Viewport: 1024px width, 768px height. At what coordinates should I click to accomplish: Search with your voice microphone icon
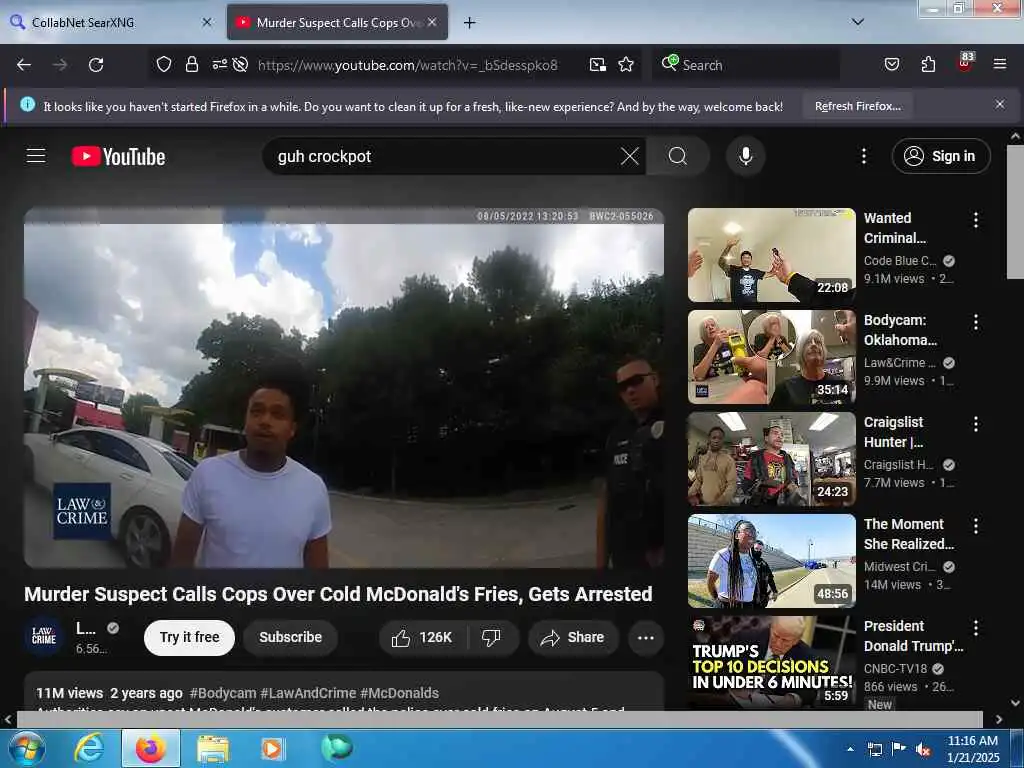[x=745, y=156]
